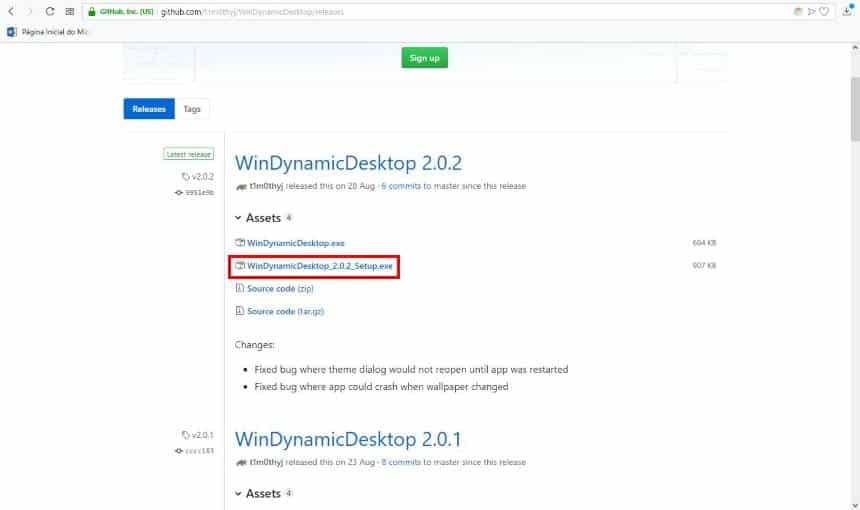Image resolution: width=860 pixels, height=510 pixels.
Task: Click the package icon beside WinDynamicDesktop.exe
Action: (240, 242)
